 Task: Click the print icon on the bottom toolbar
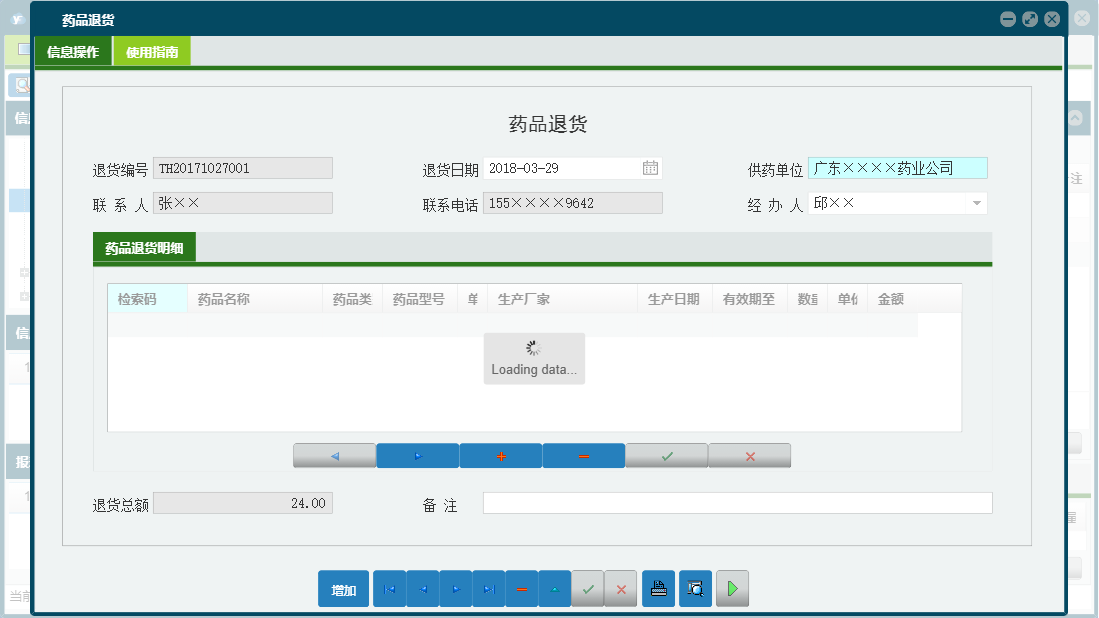click(658, 589)
